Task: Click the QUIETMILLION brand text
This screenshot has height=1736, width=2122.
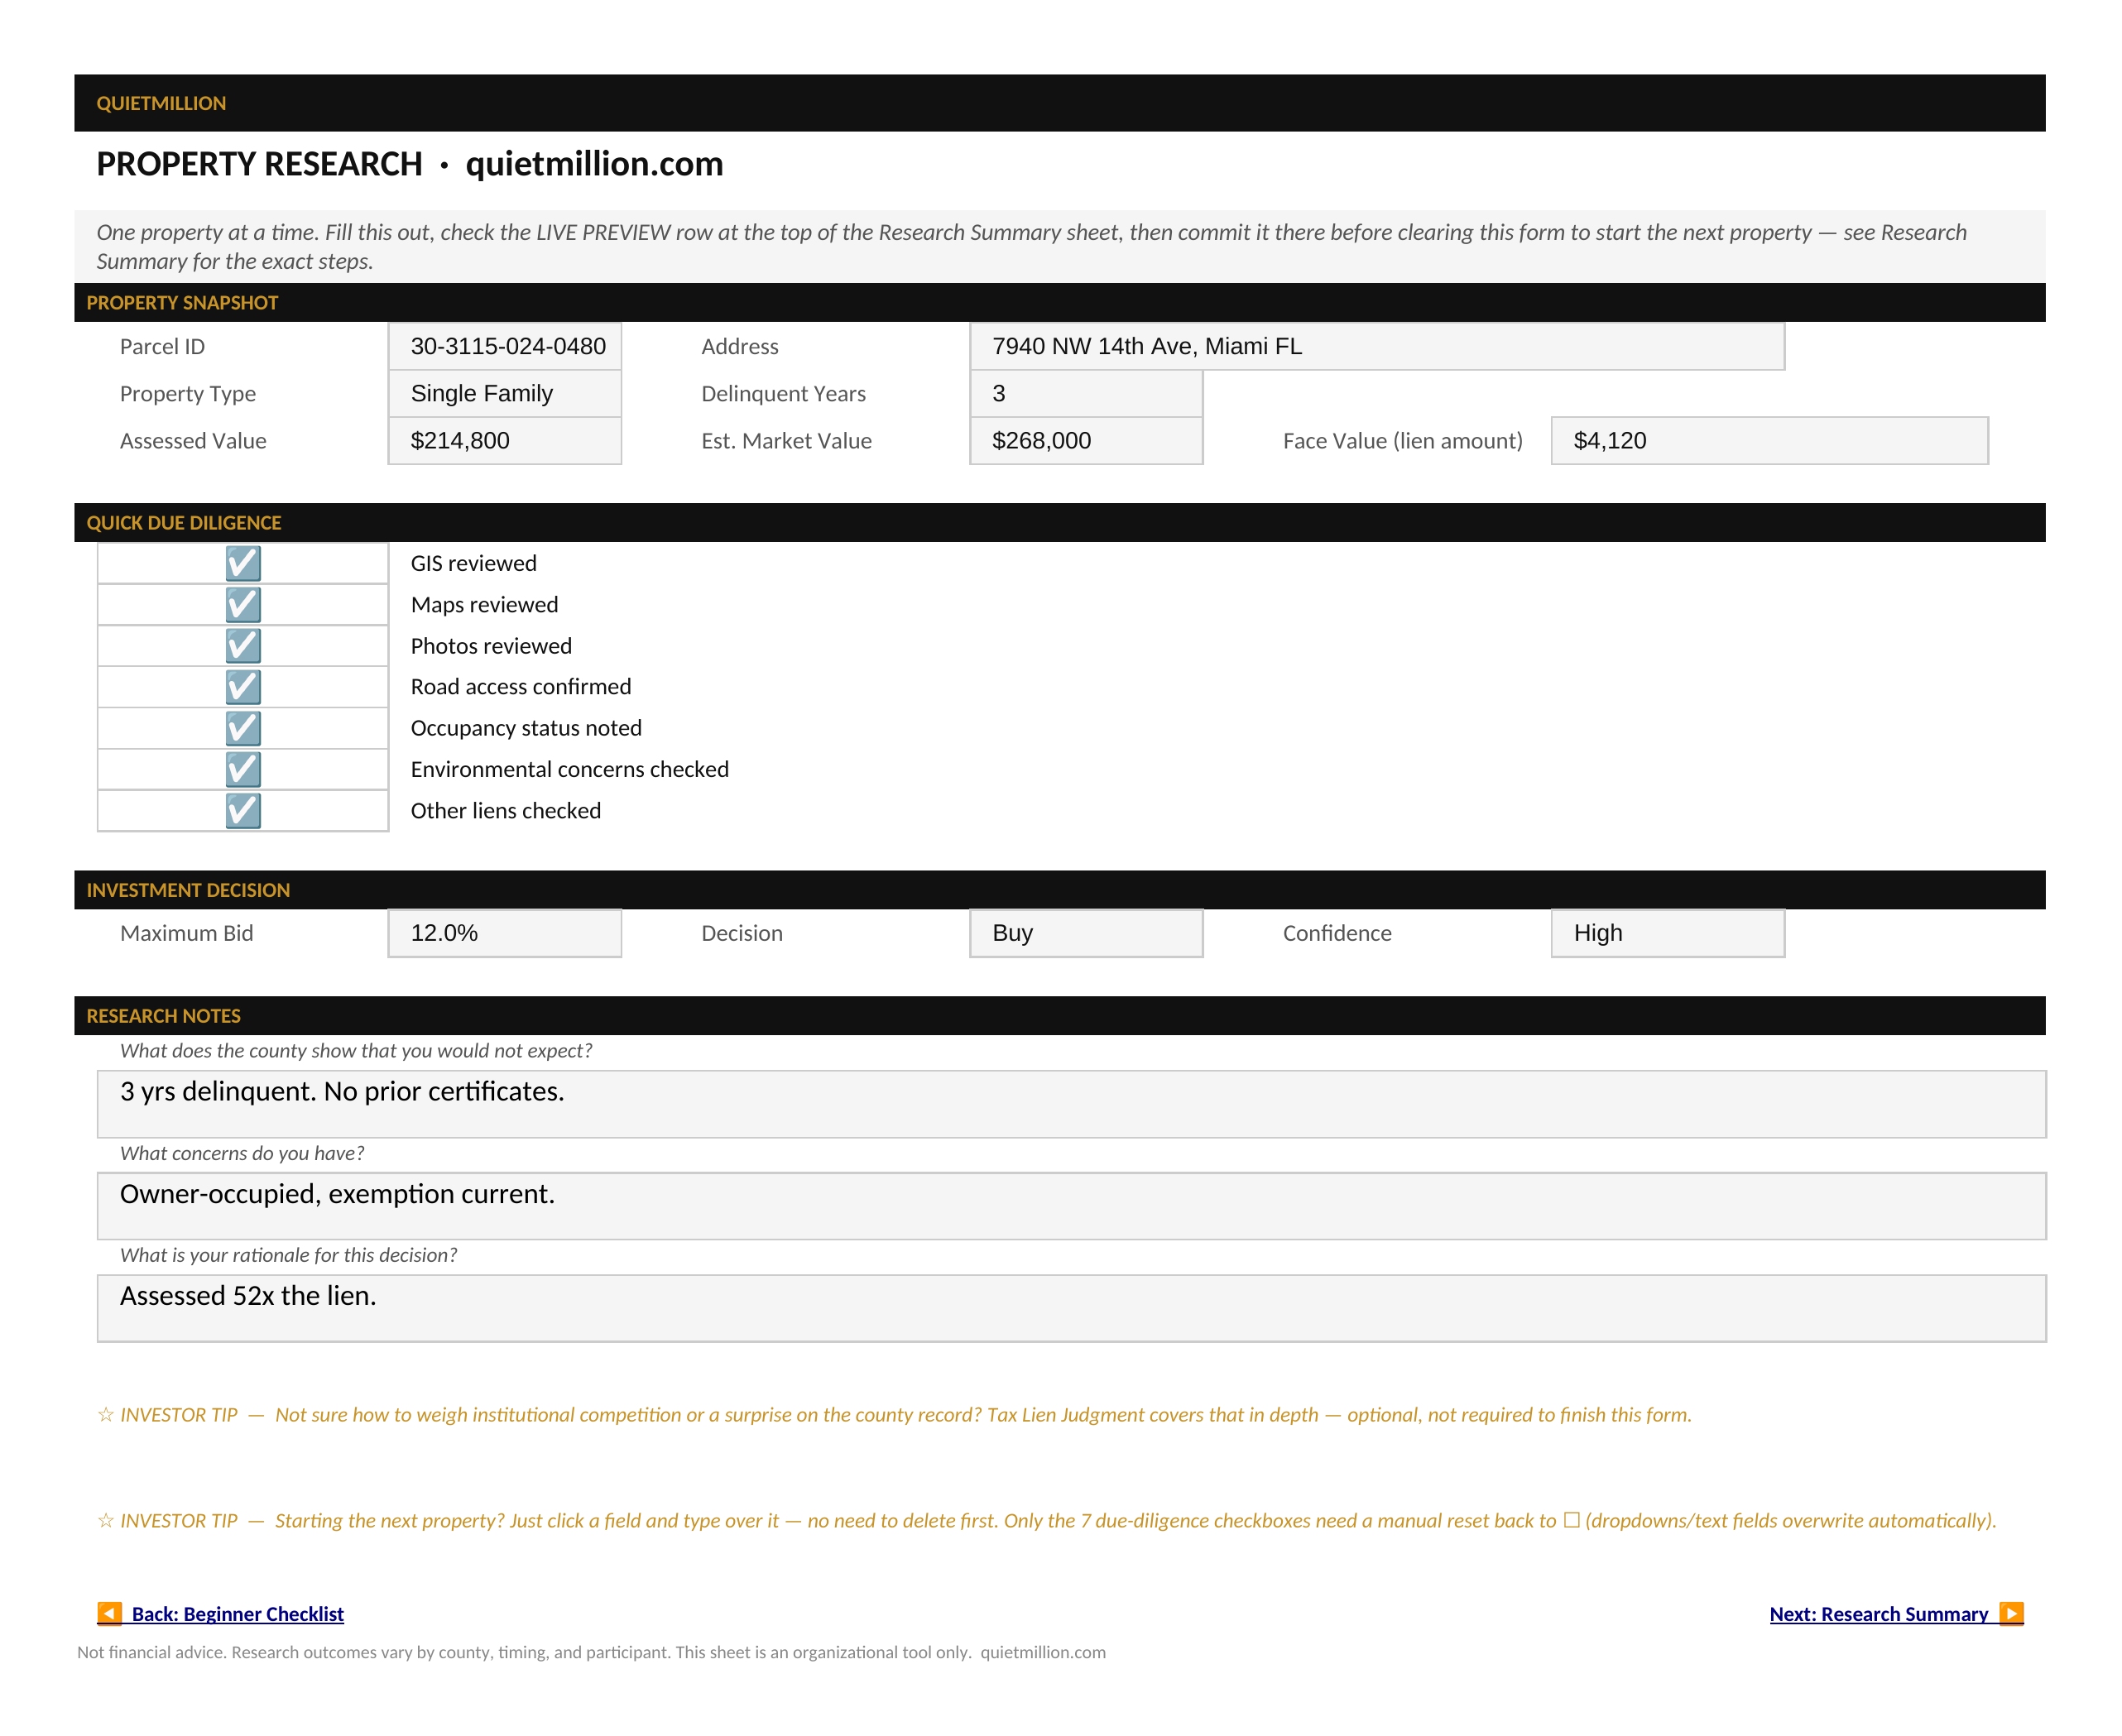Action: click(x=161, y=103)
